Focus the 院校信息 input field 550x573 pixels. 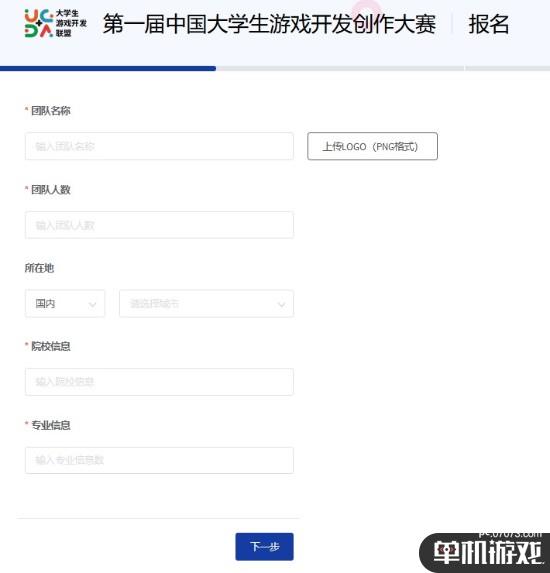coord(159,382)
